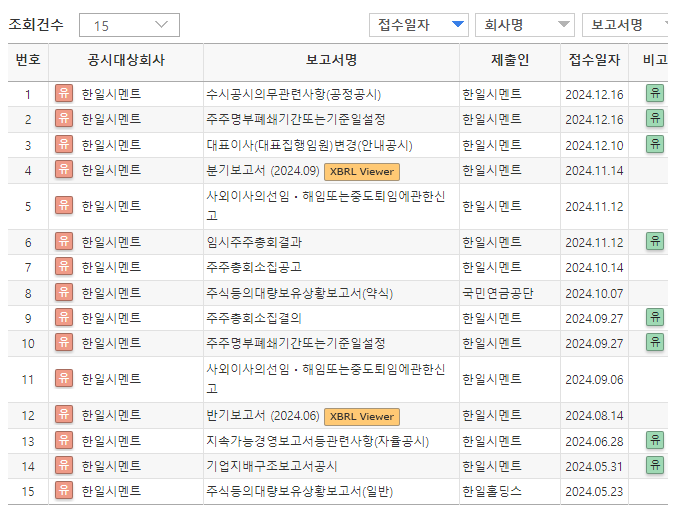Click the red 유 icon in row 13
Screen dimensions: 684x514
click(64, 441)
